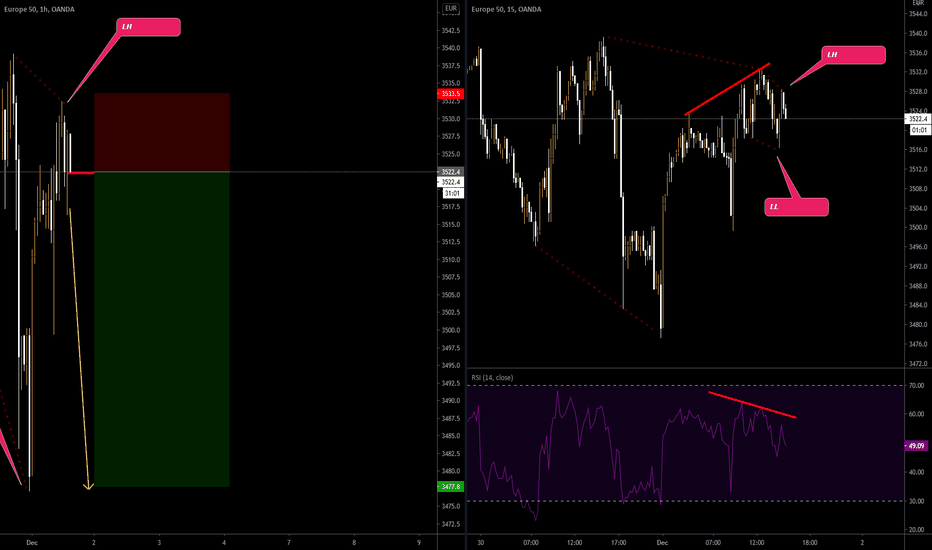Click the 20.00 level on the RSI scale

pyautogui.click(x=916, y=529)
